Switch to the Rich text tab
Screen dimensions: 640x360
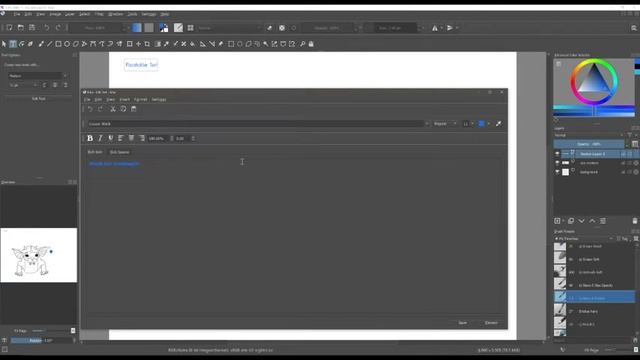point(95,152)
